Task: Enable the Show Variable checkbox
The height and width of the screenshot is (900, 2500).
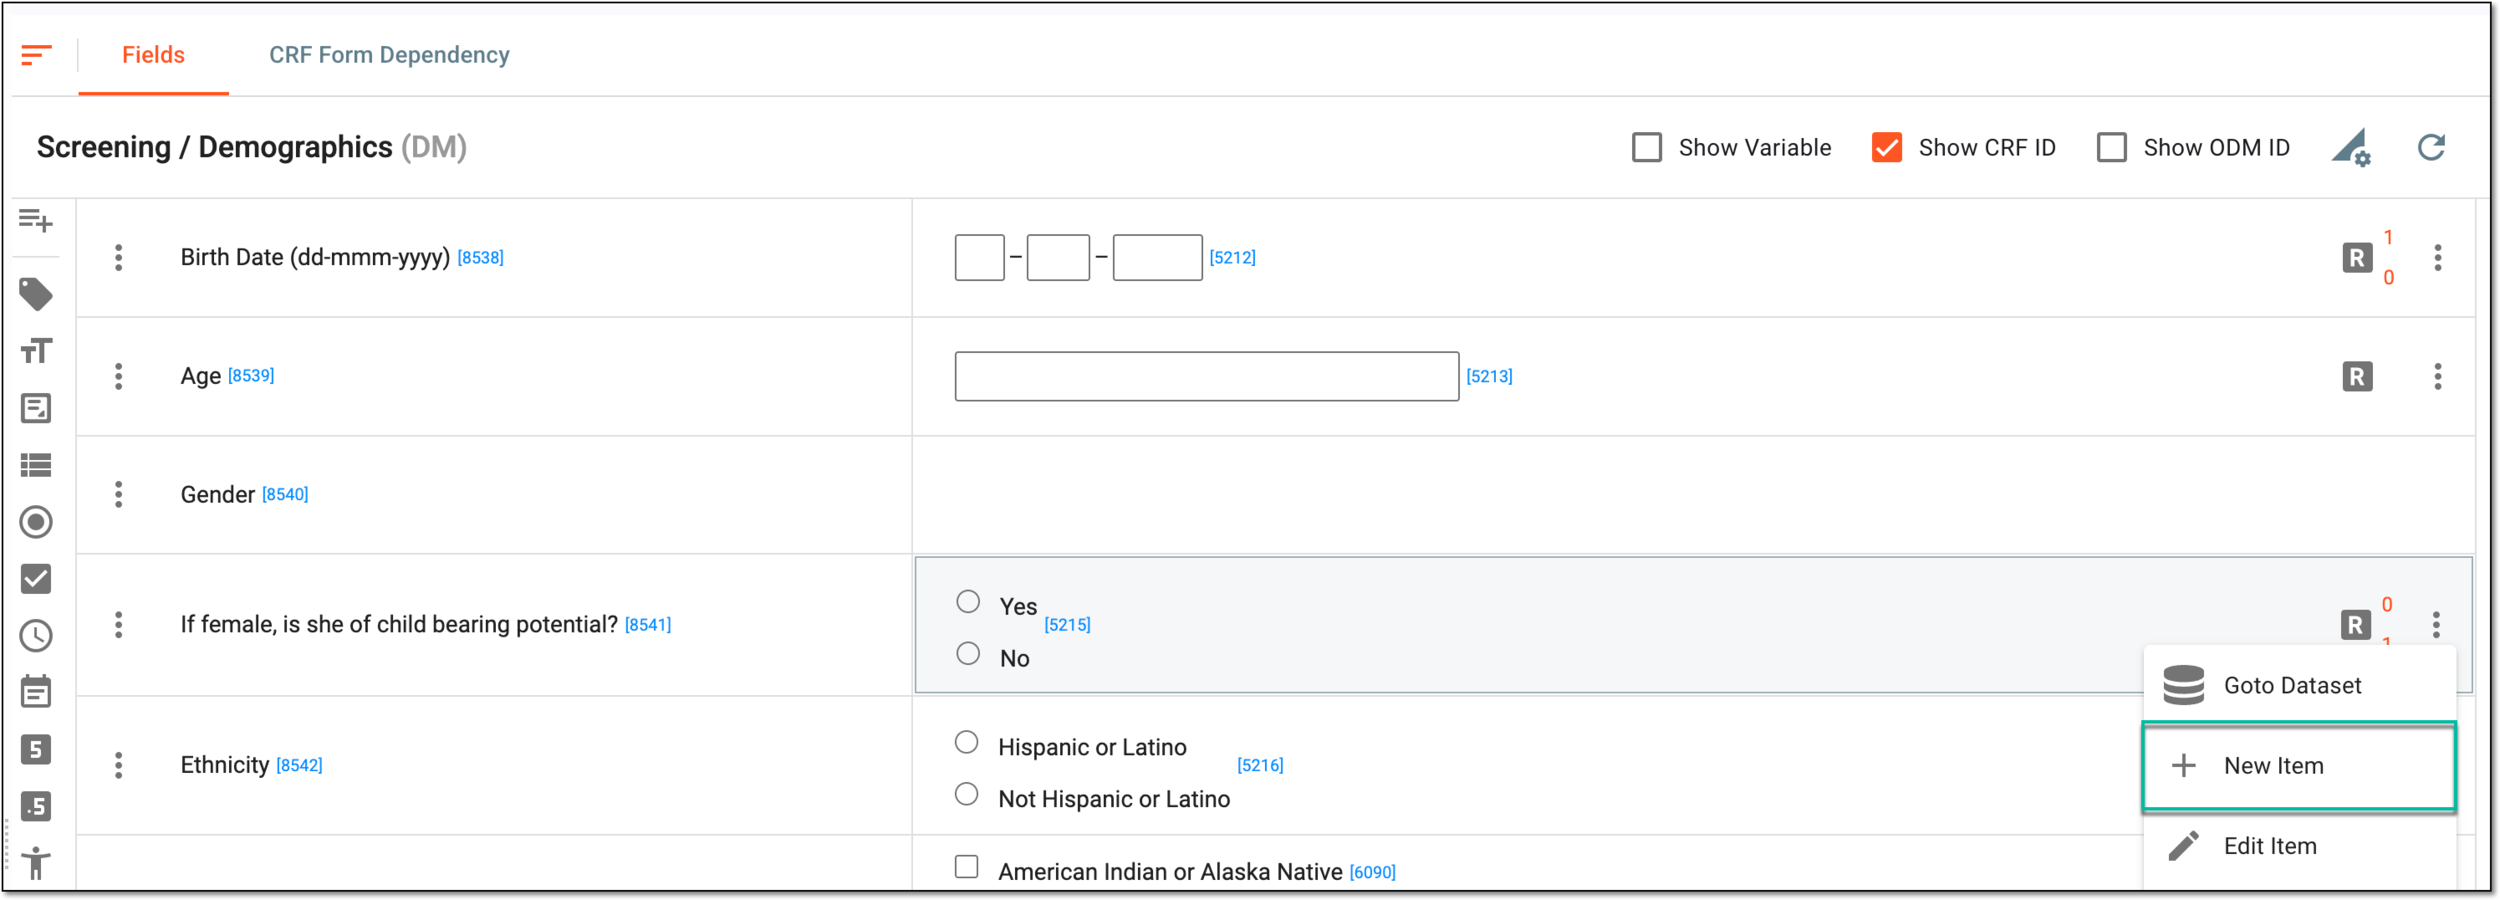Action: coord(1646,148)
